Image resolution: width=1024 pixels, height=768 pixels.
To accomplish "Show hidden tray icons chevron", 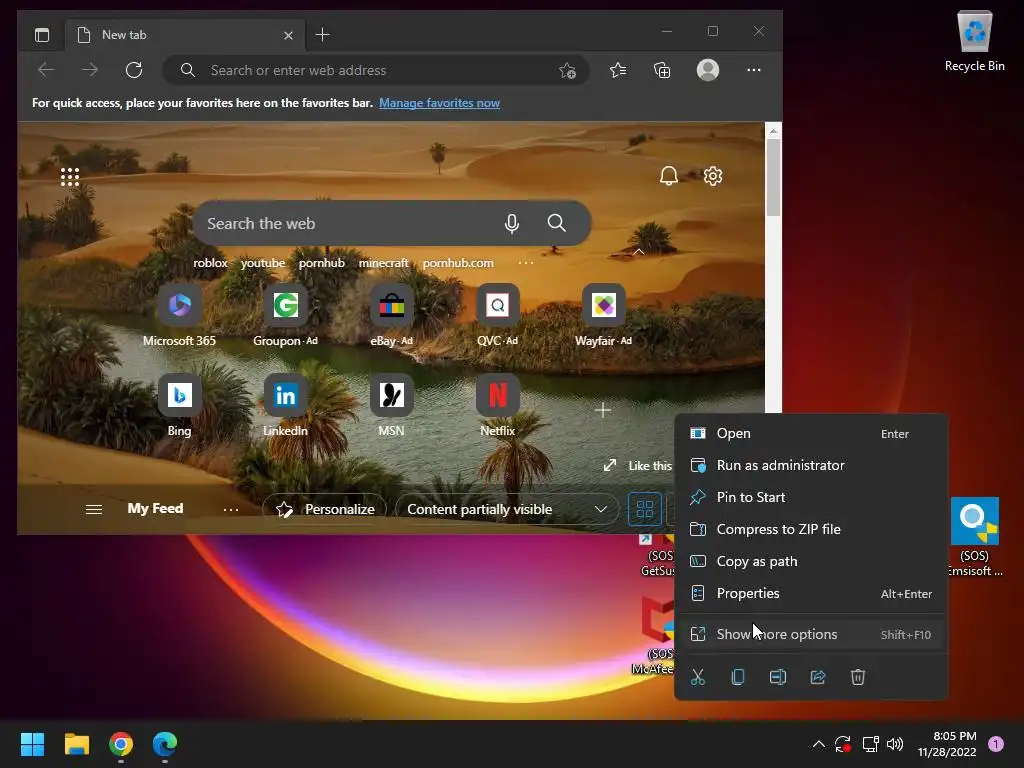I will pos(818,744).
